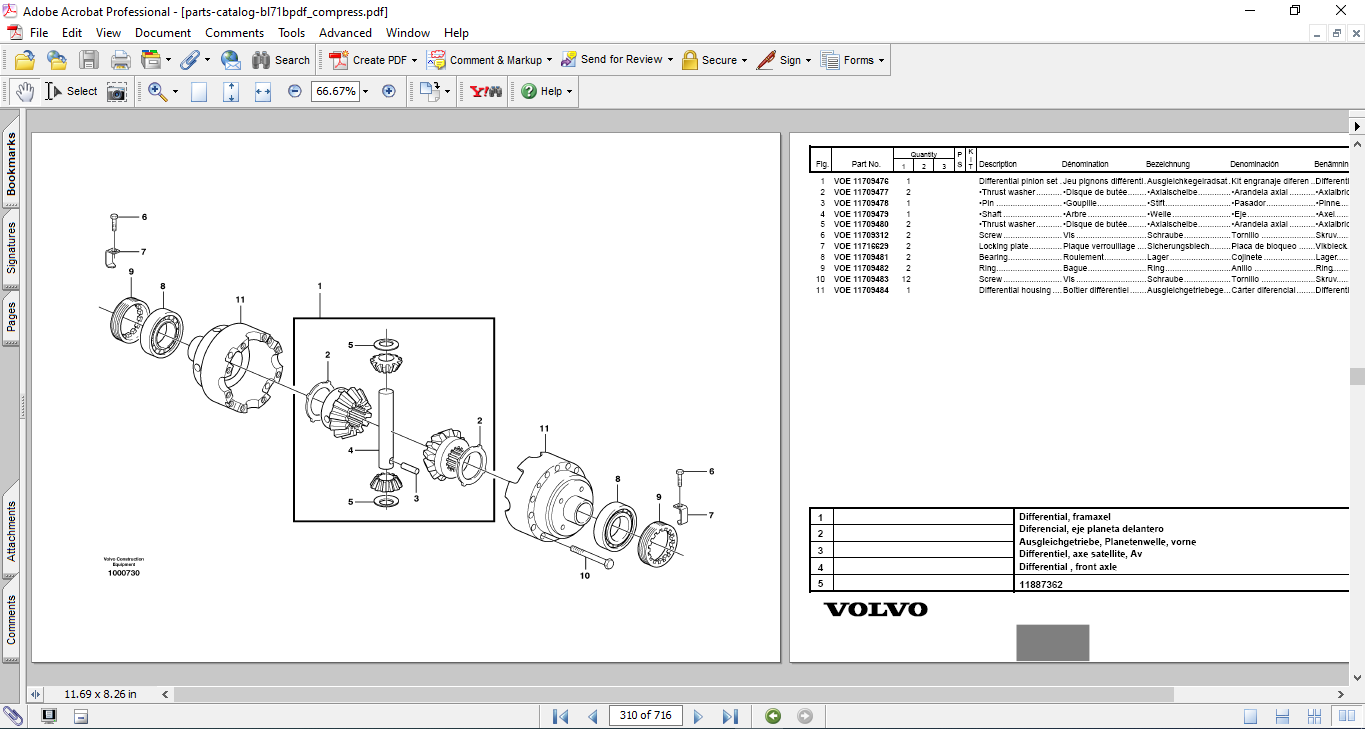Click the green Previous View arrow
The width and height of the screenshot is (1365, 729).
point(772,716)
